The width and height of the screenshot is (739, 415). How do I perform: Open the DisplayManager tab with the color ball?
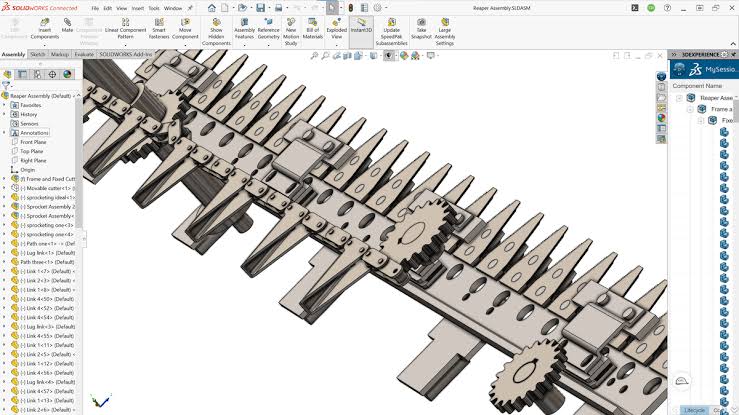tap(67, 74)
